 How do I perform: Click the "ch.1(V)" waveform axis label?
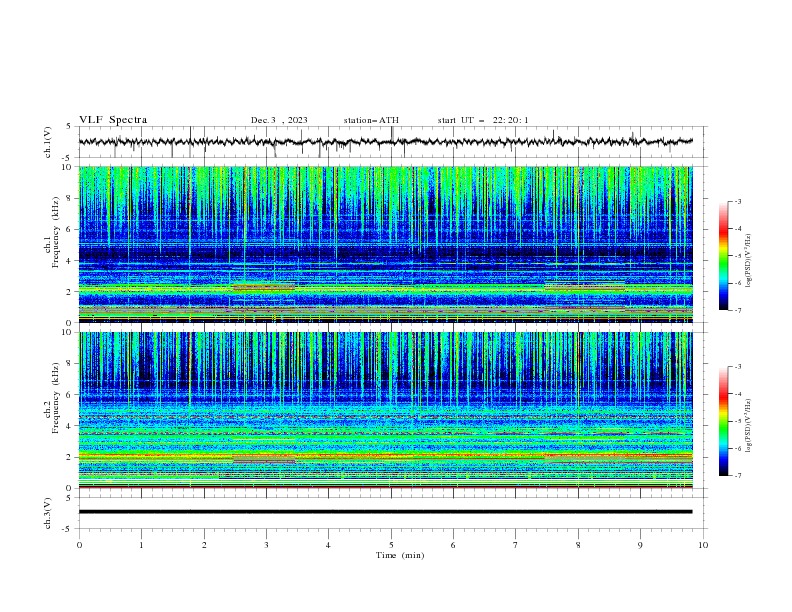point(48,142)
